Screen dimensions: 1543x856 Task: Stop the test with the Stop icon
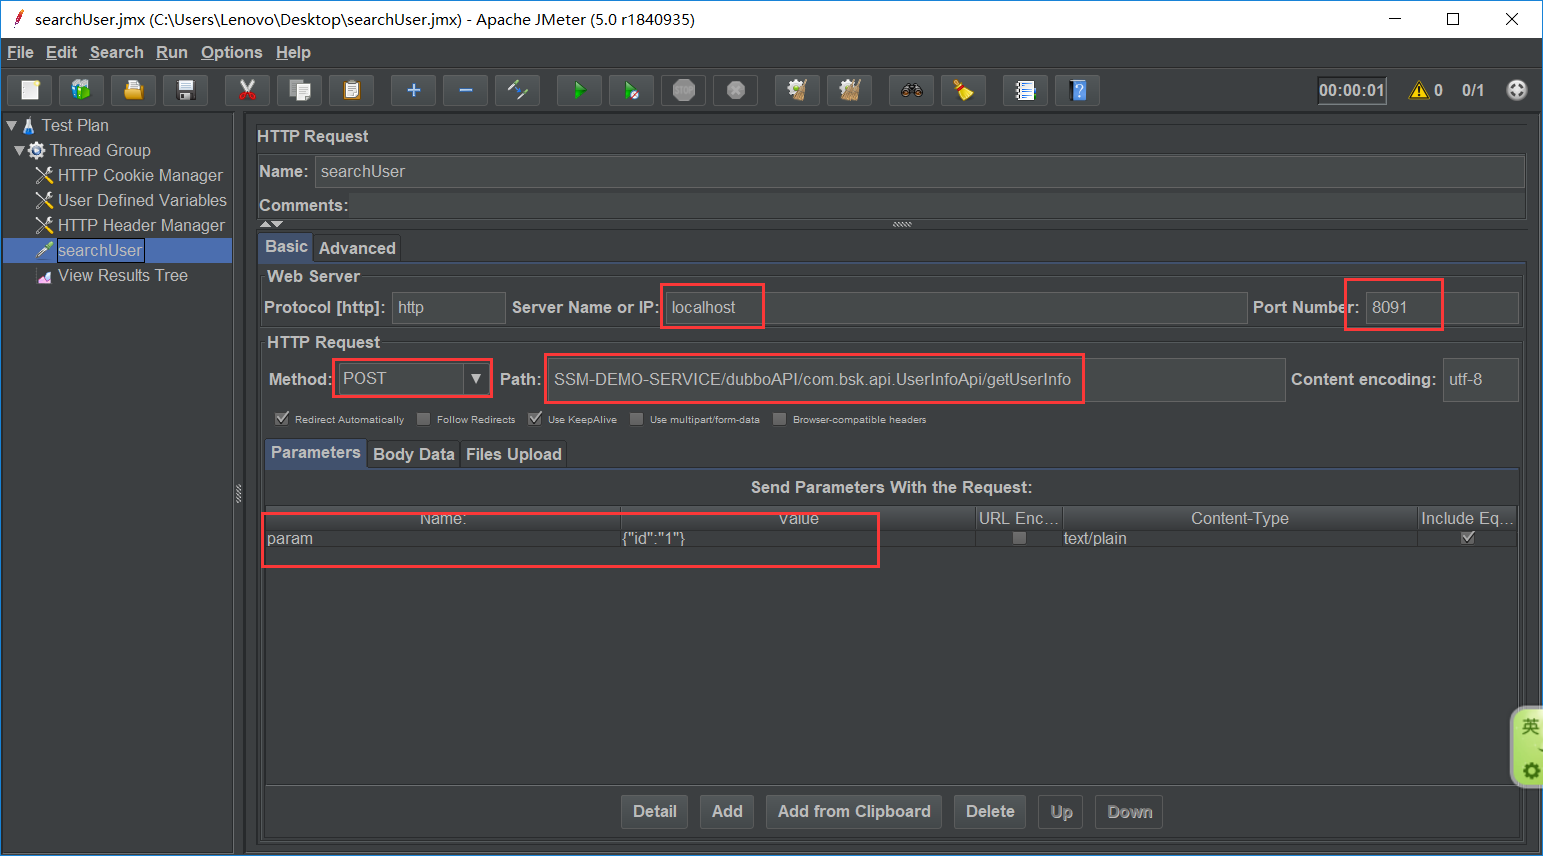pyautogui.click(x=684, y=90)
